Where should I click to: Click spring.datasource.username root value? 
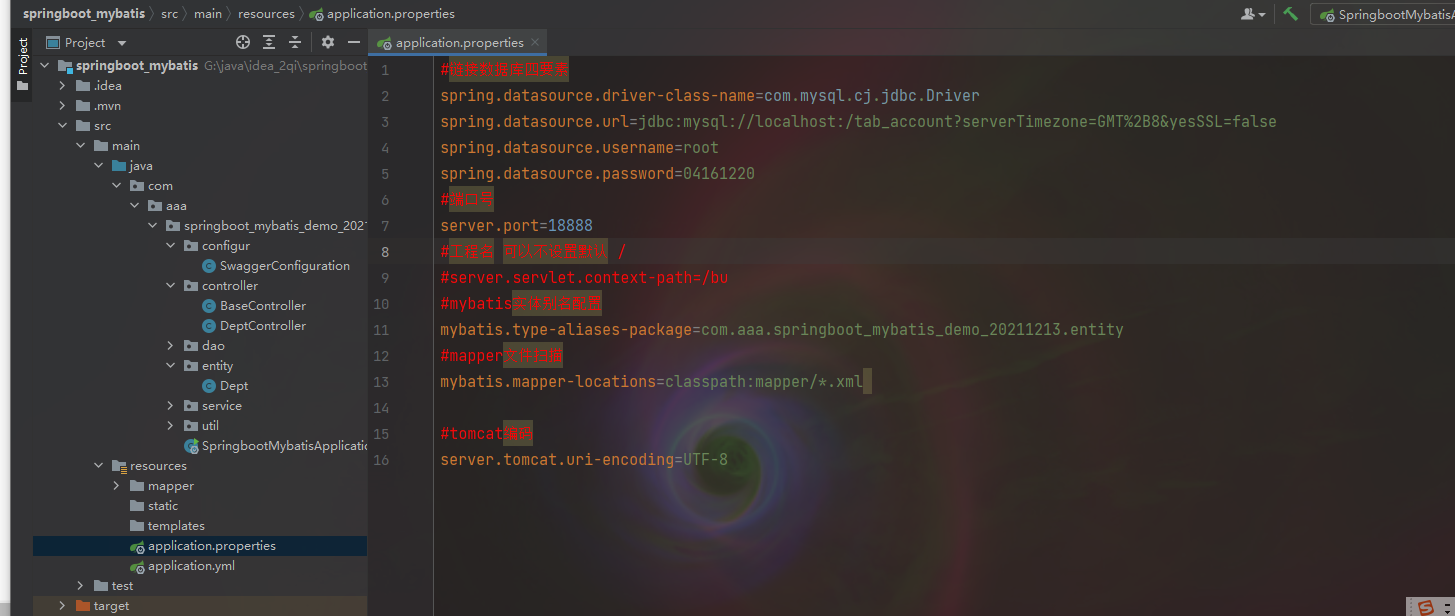click(701, 147)
